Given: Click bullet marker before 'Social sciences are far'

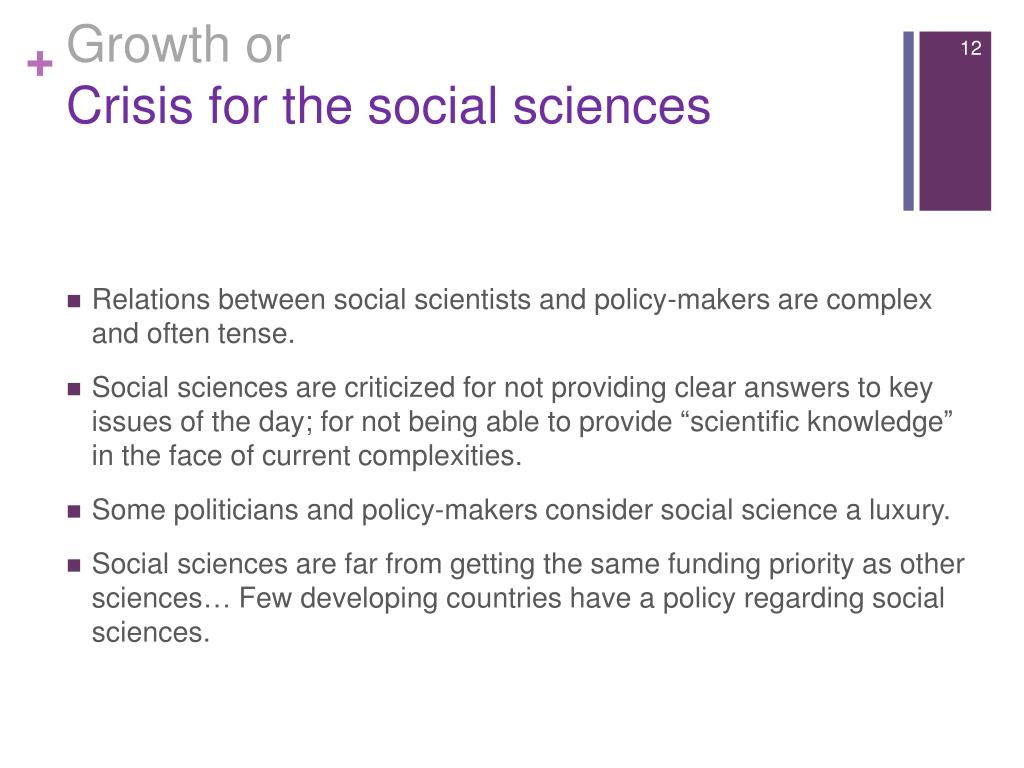Looking at the screenshot, I should point(74,565).
